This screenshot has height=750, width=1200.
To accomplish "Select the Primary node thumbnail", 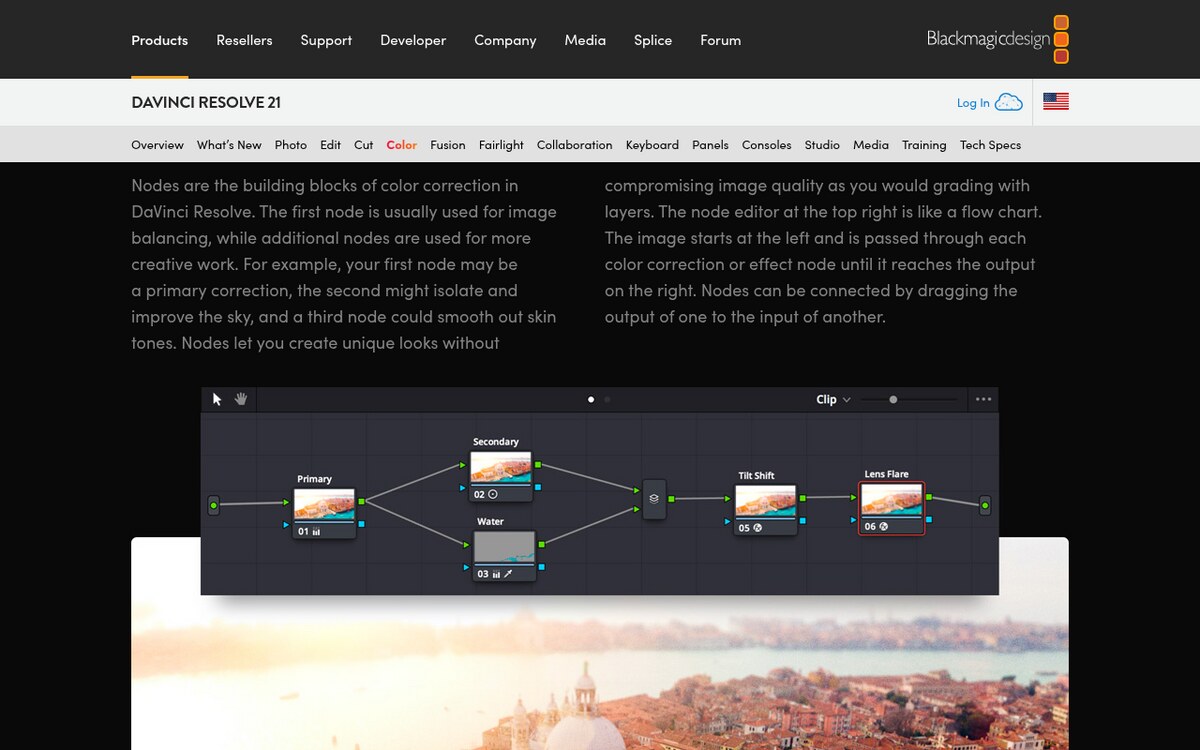I will click(x=325, y=505).
